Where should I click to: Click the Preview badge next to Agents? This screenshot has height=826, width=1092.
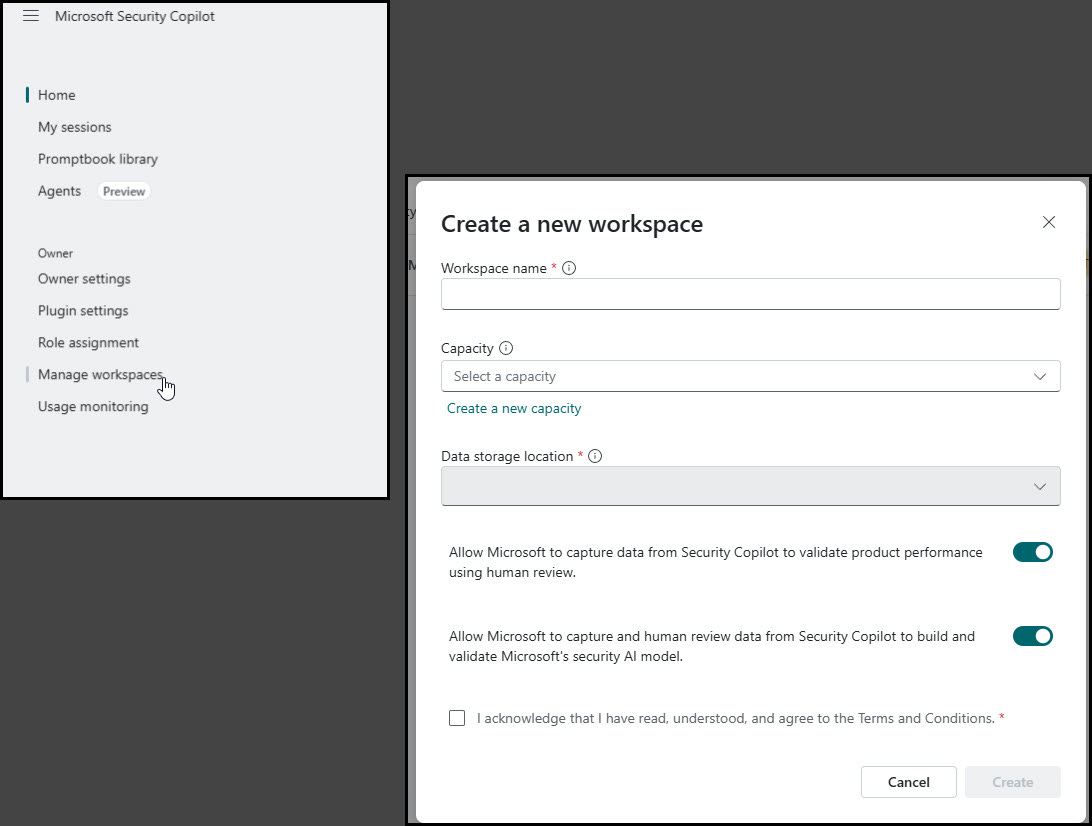[x=124, y=192]
